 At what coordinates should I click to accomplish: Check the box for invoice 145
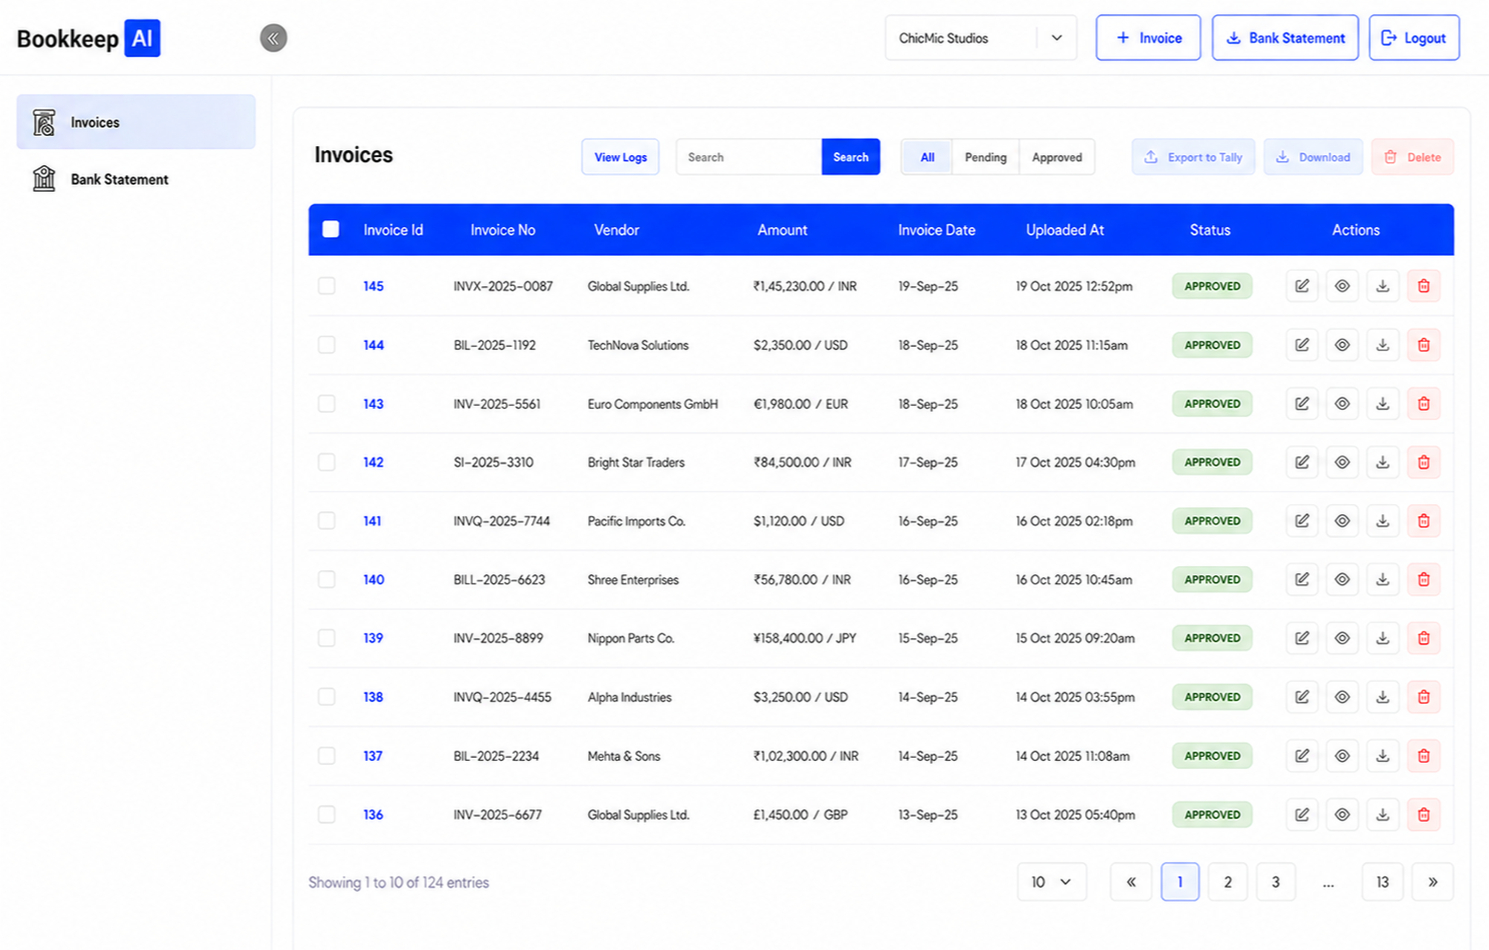pyautogui.click(x=327, y=286)
